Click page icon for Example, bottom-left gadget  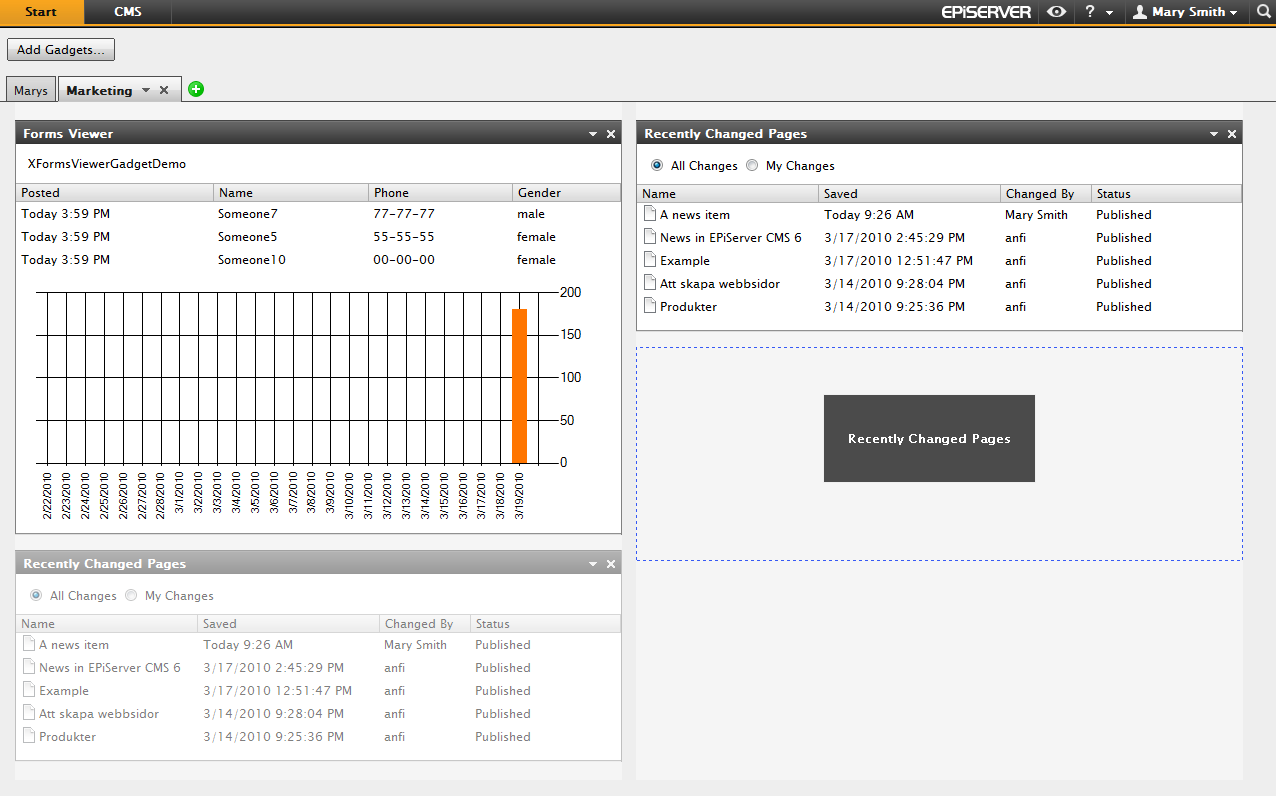tap(28, 690)
